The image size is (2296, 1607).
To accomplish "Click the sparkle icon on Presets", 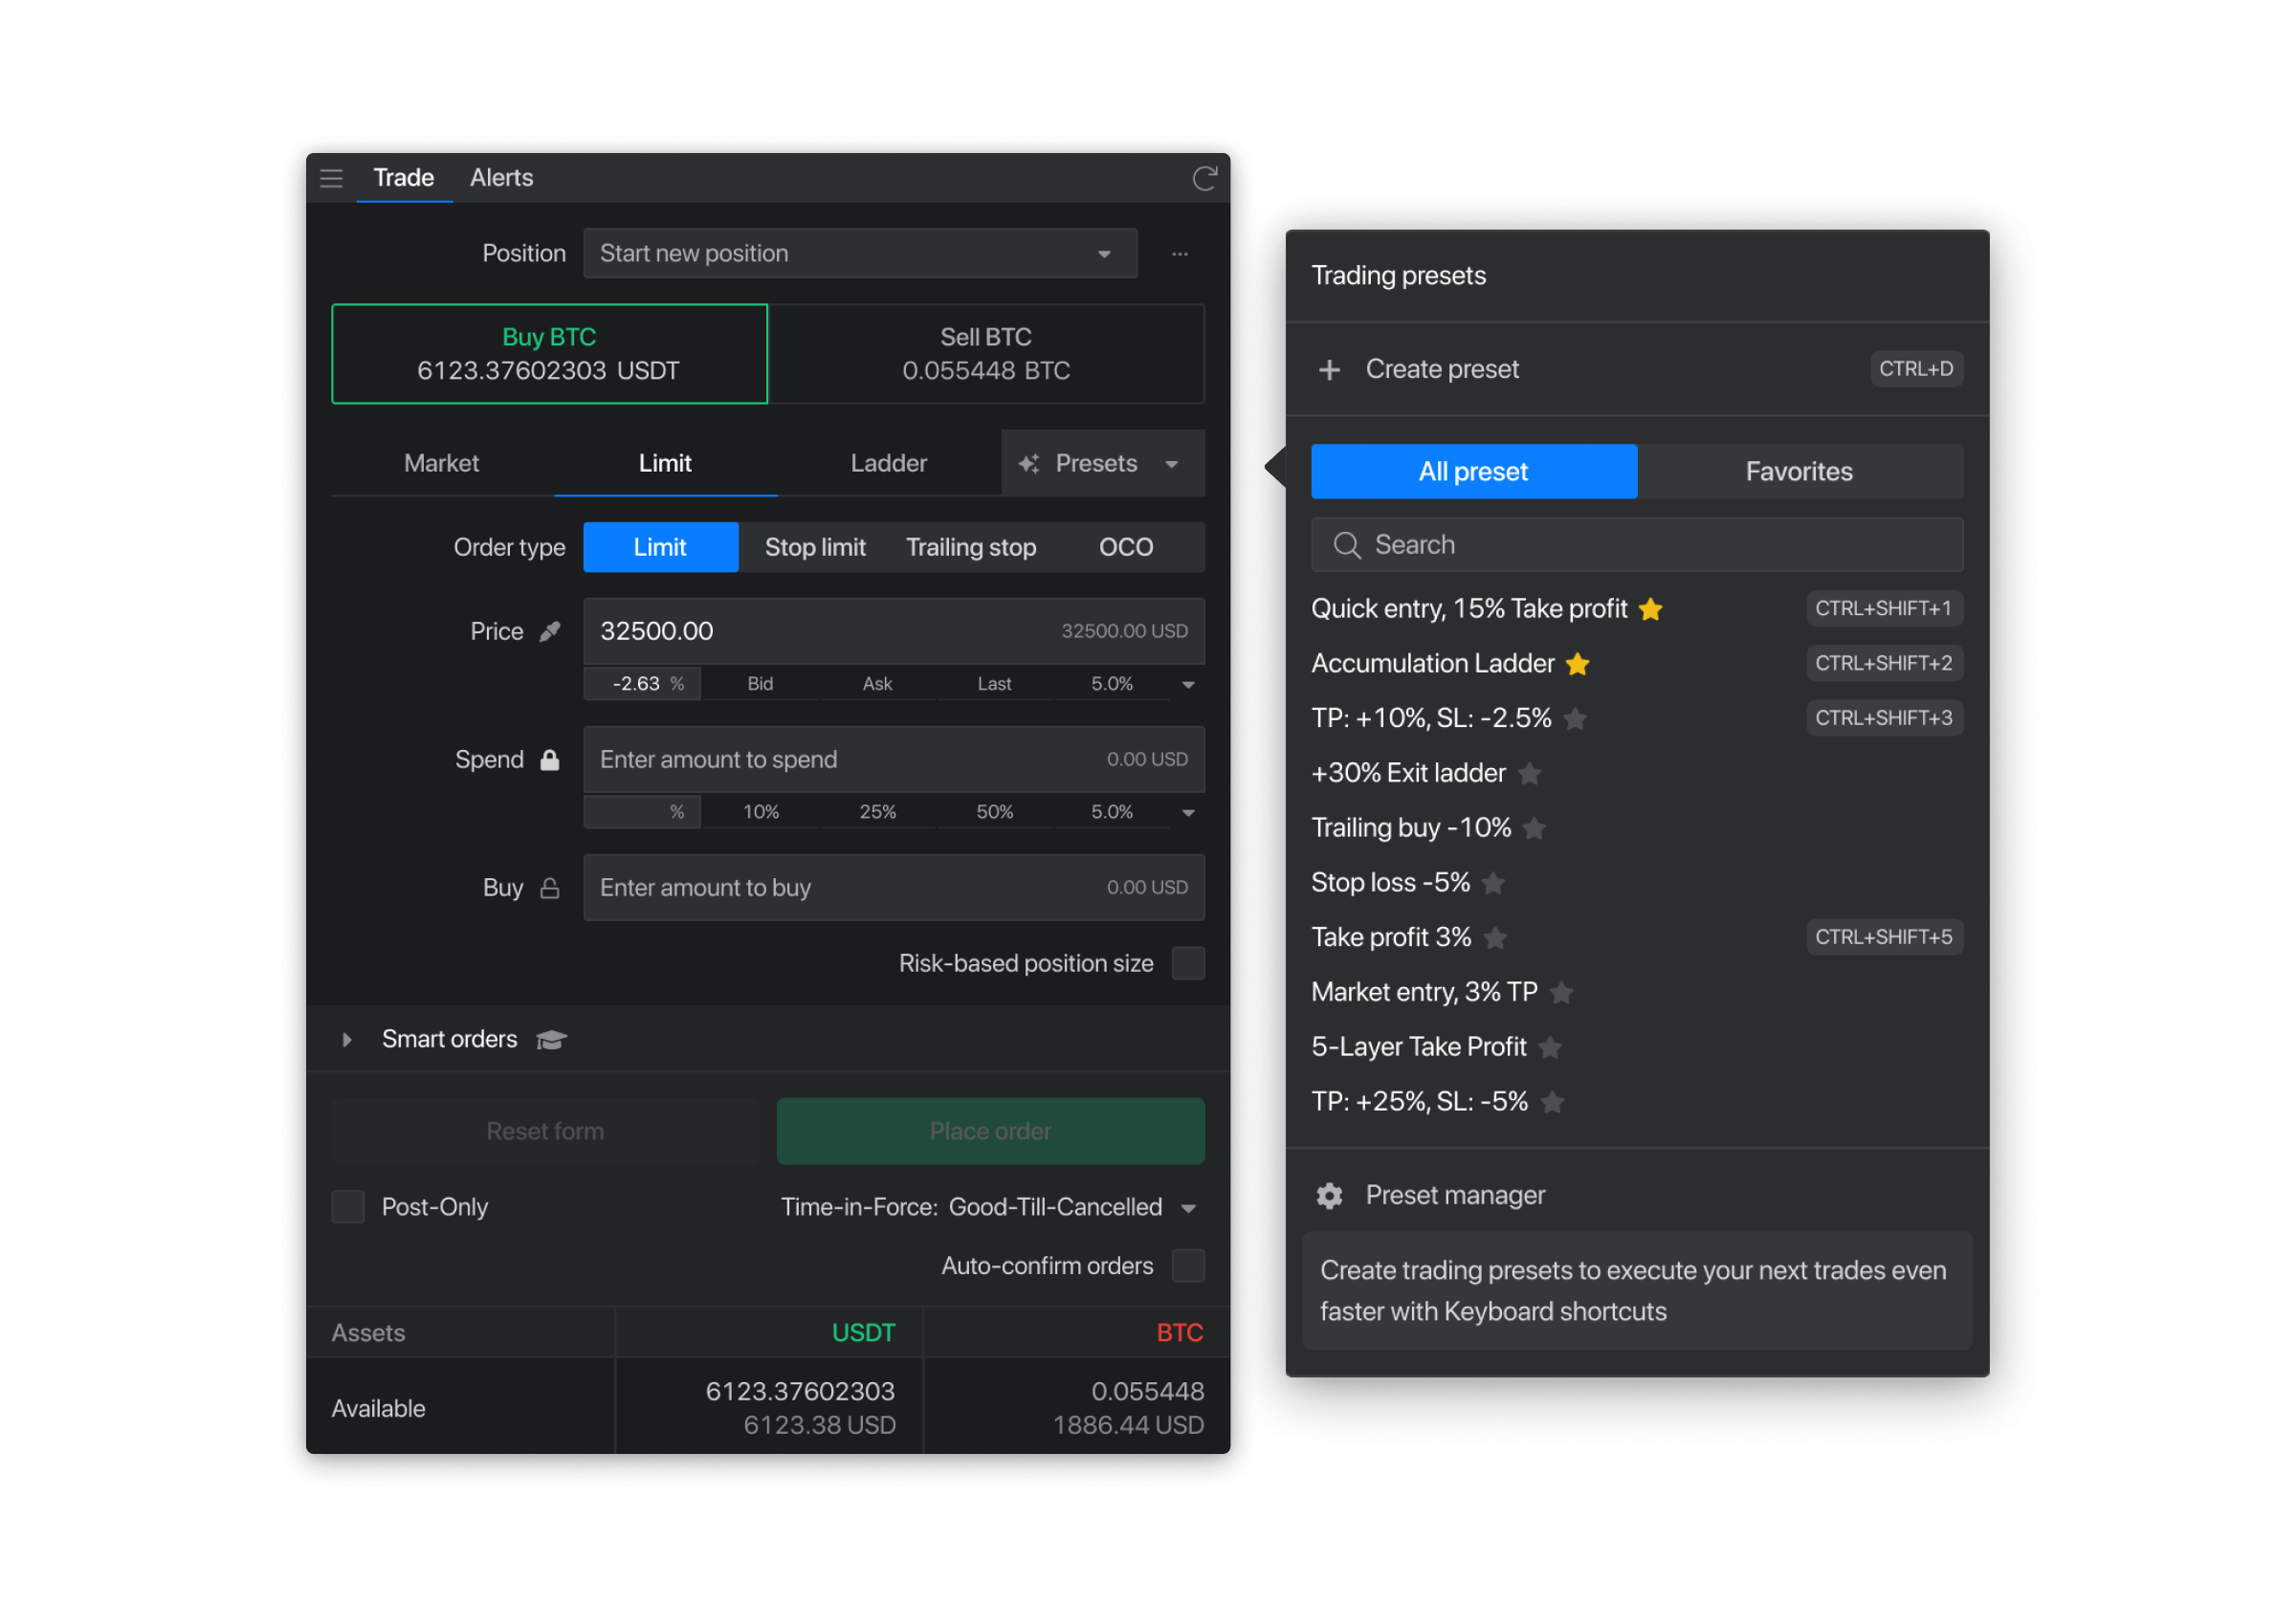I will tap(1029, 464).
